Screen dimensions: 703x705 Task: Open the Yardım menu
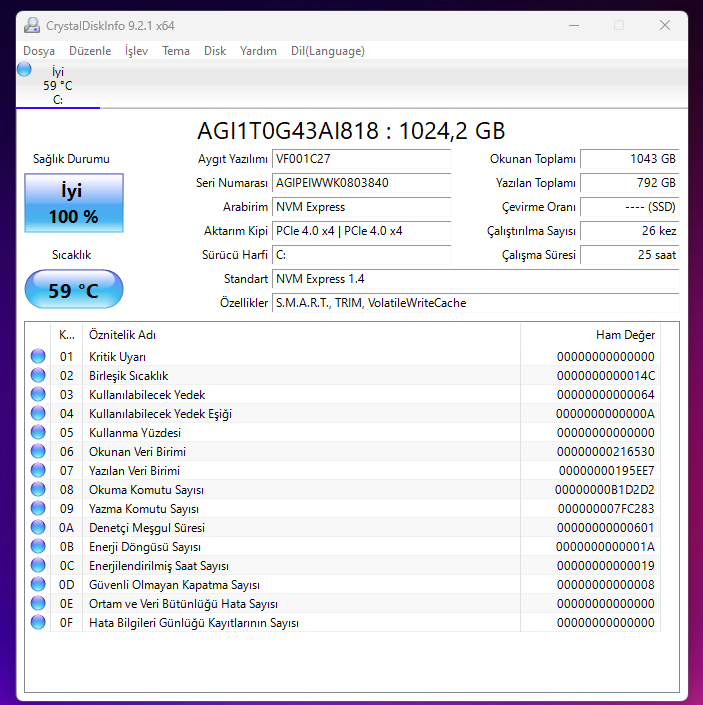coord(258,51)
